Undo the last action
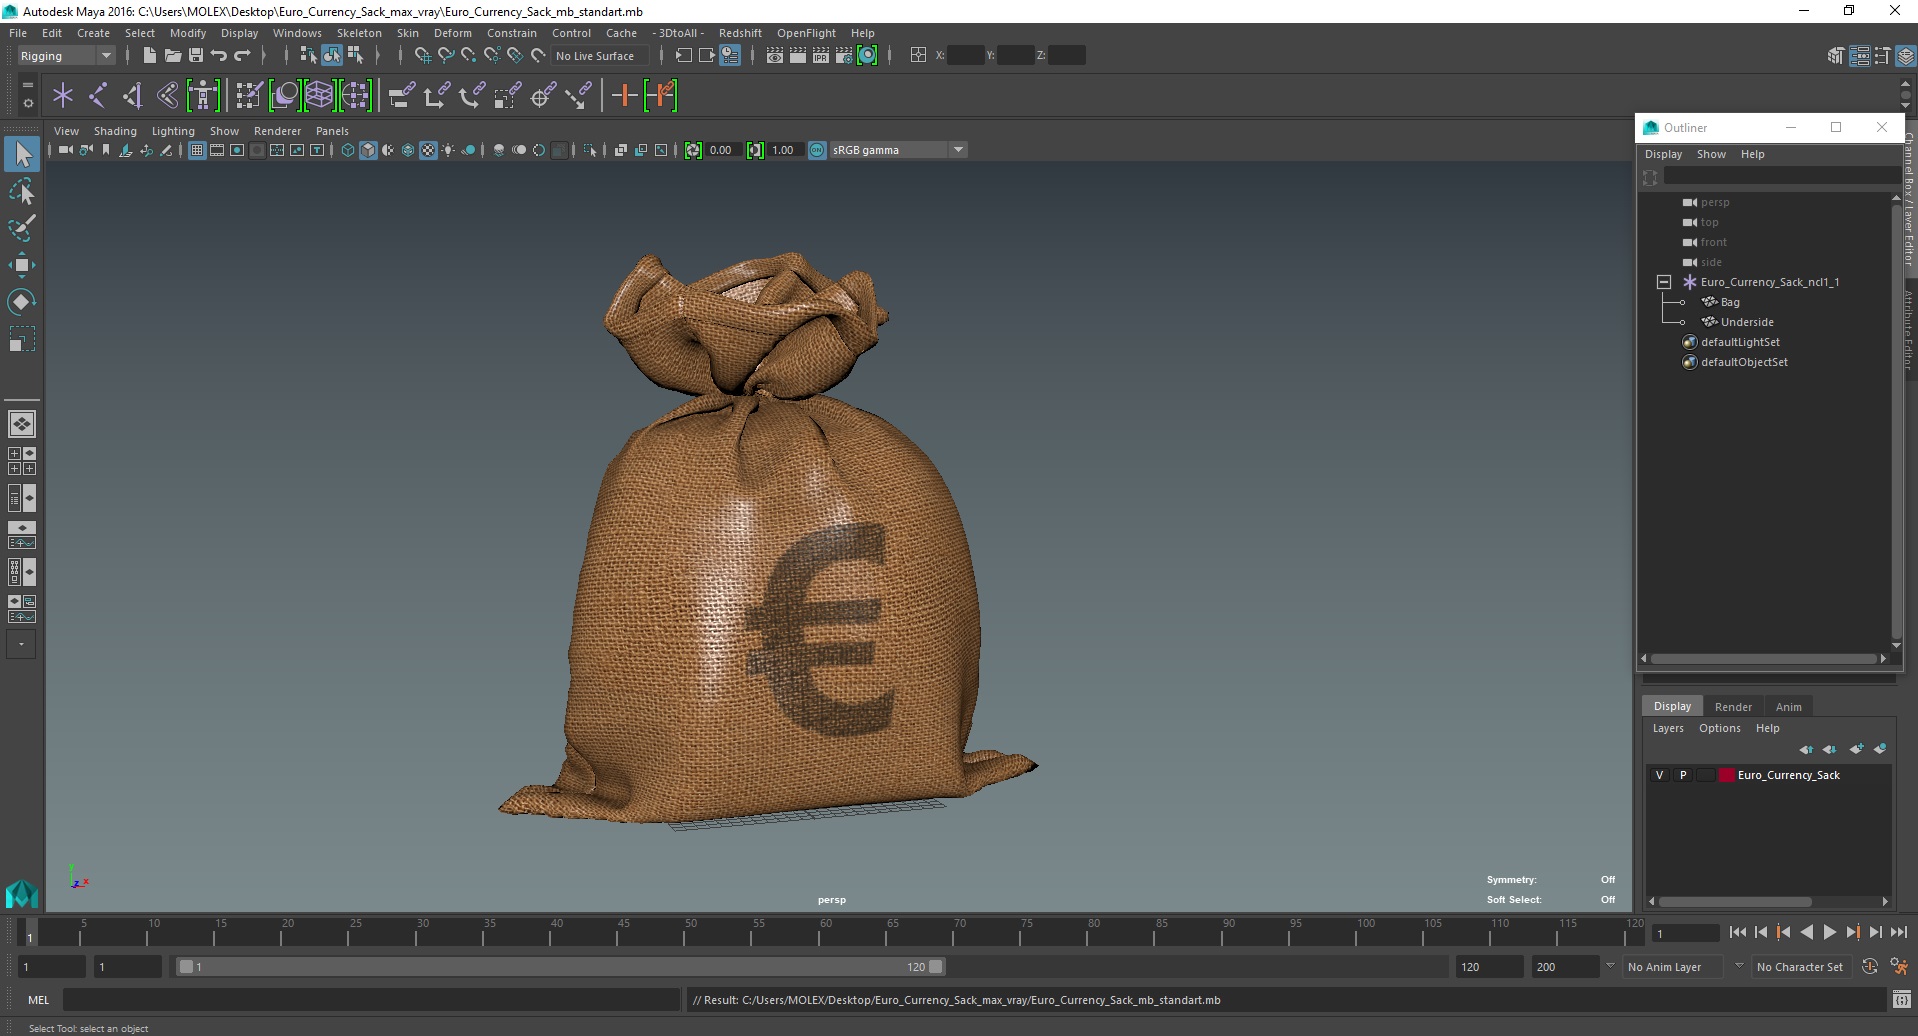 click(219, 55)
